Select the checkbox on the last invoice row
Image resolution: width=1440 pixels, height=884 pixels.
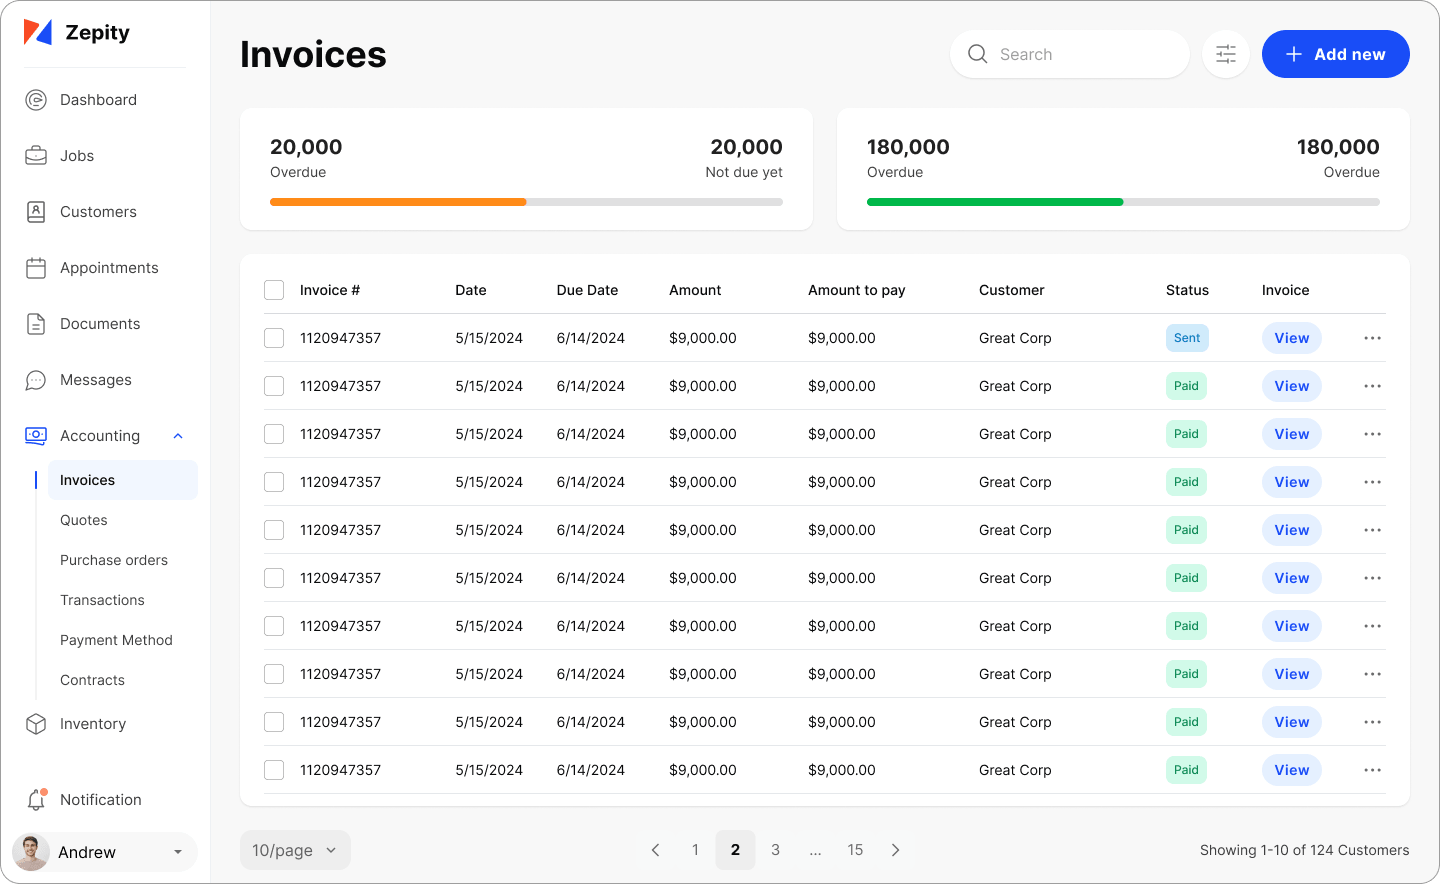[x=274, y=770]
